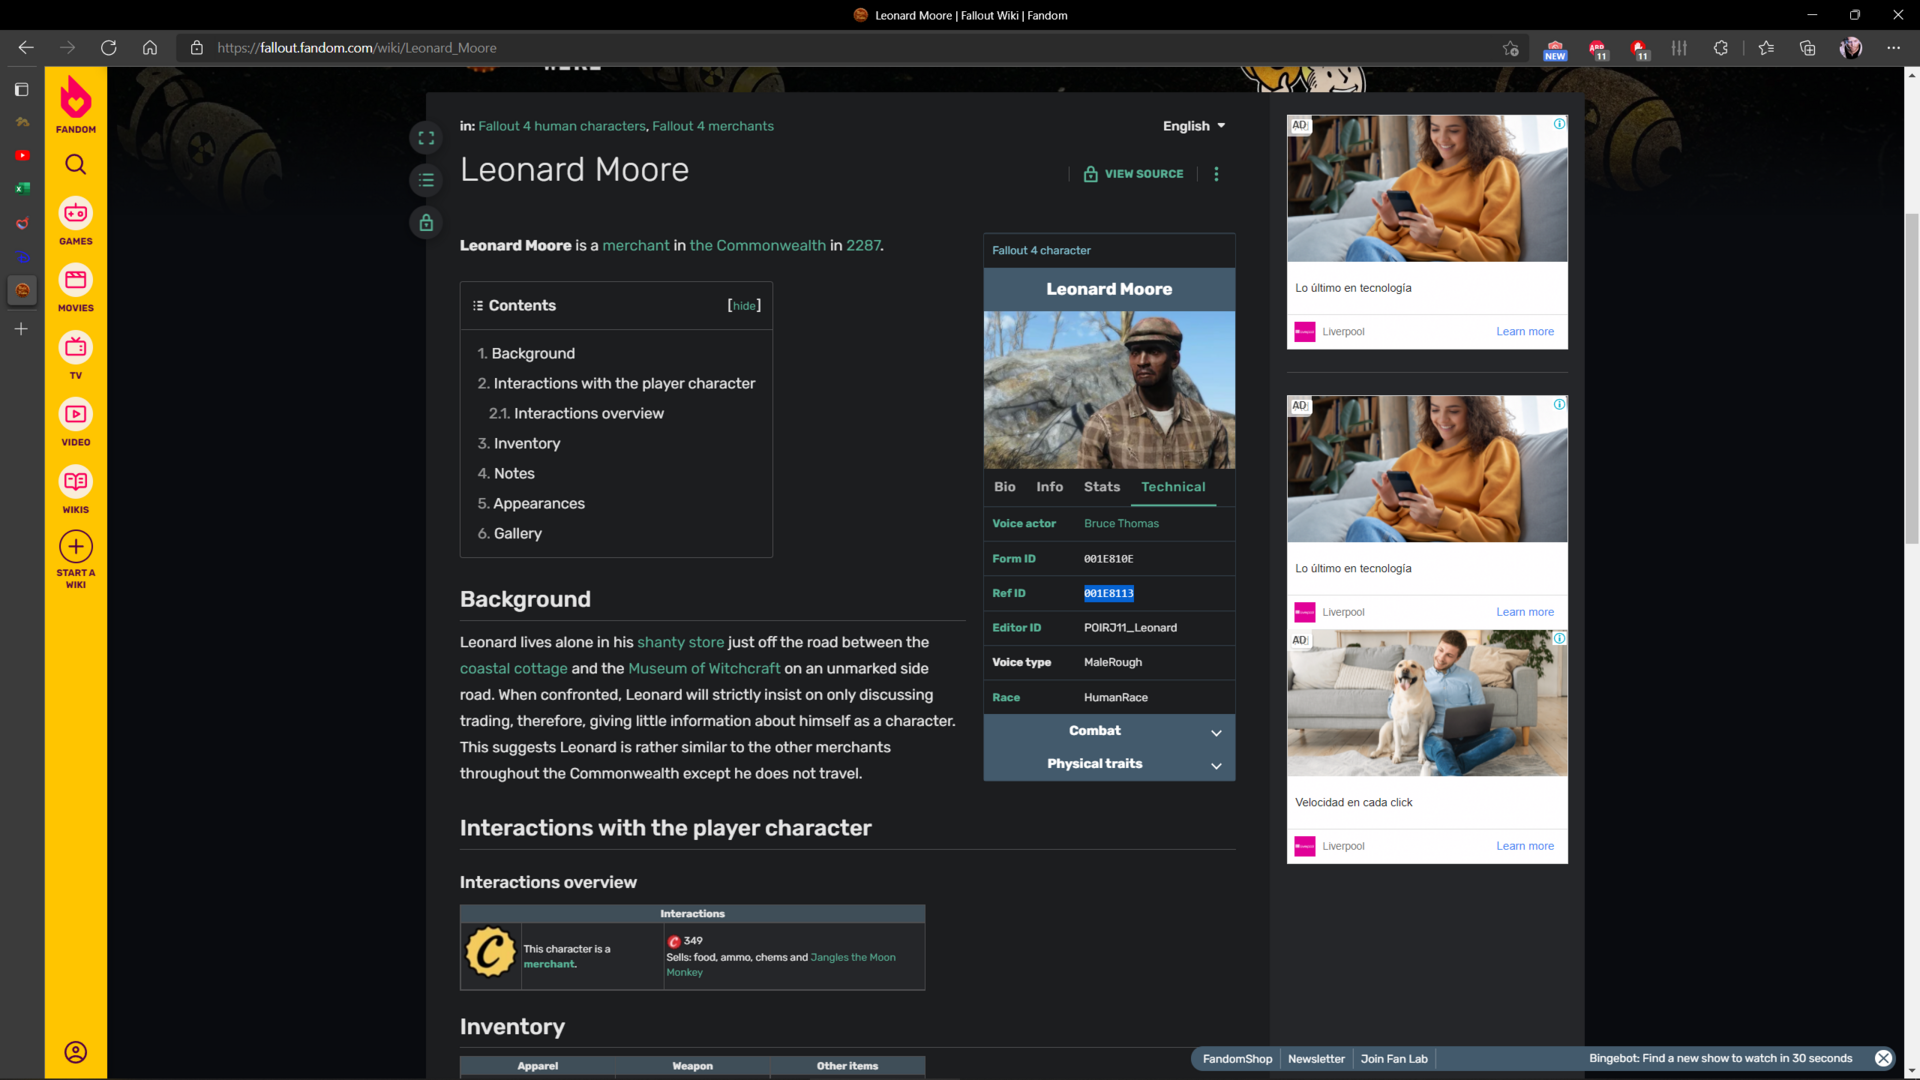Open the Fandom Movies section
Viewport: 1920px width, 1080px height.
click(76, 288)
